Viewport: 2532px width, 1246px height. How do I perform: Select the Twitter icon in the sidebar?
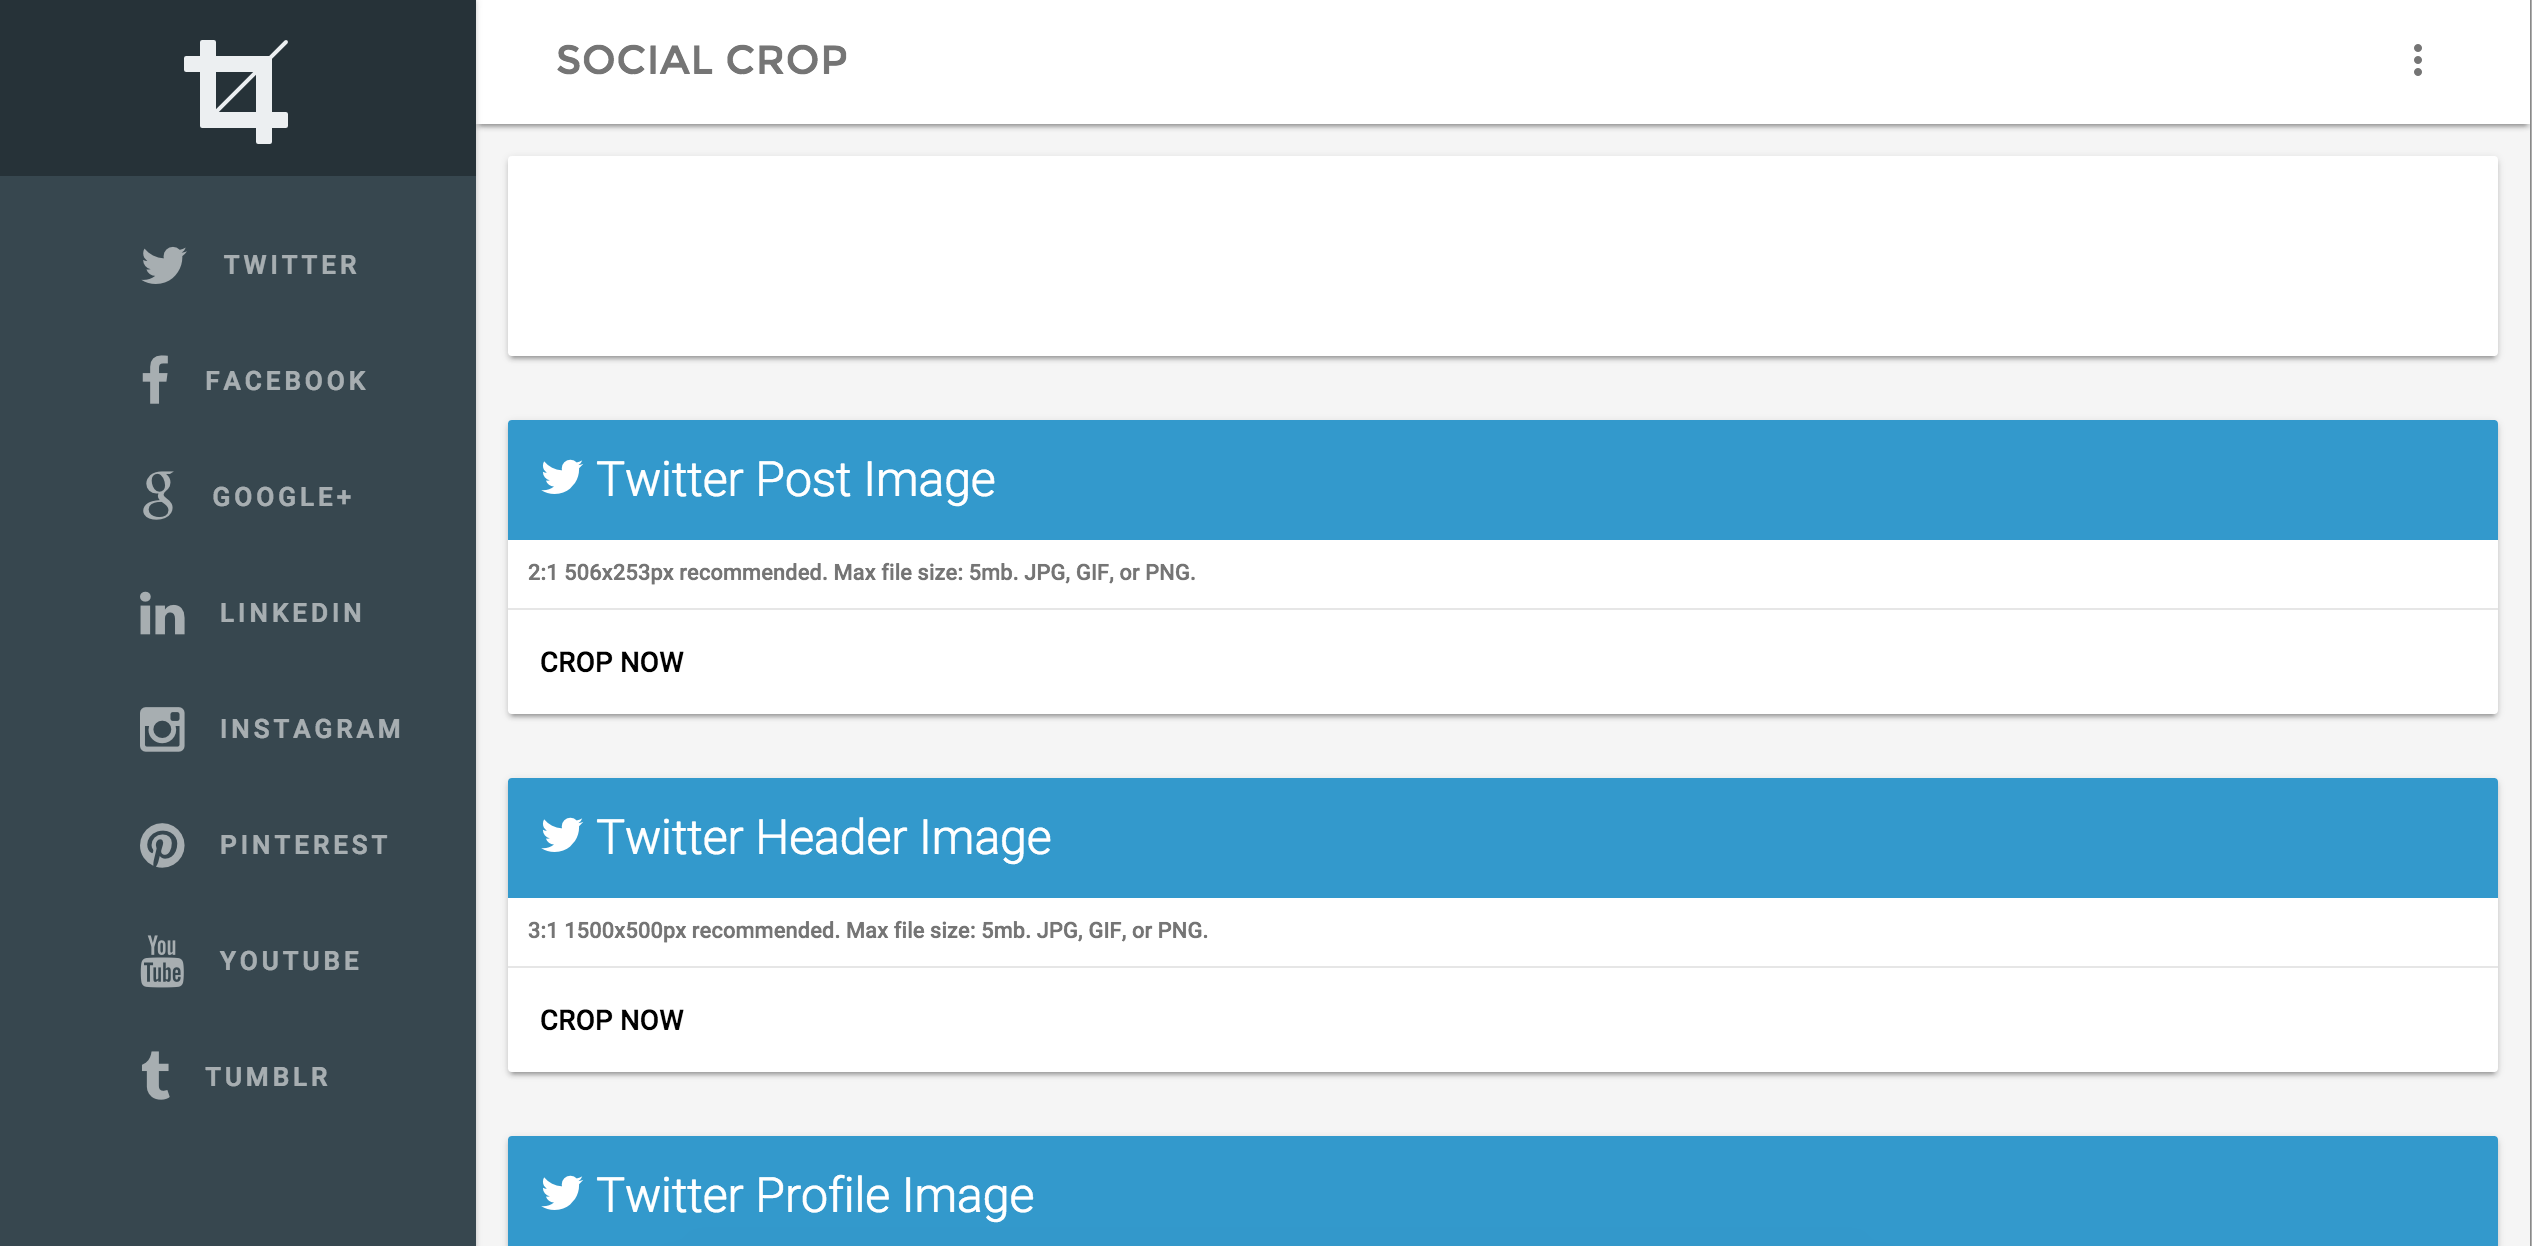click(163, 265)
